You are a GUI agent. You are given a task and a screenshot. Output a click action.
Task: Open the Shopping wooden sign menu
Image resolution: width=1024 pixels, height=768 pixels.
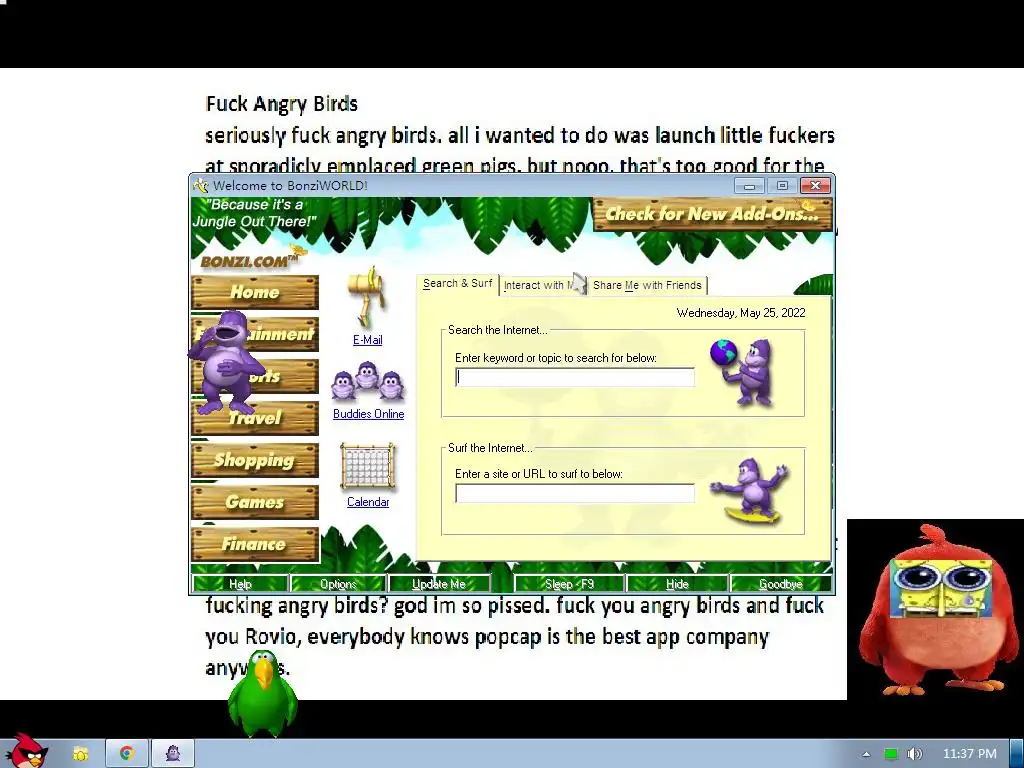(x=255, y=460)
